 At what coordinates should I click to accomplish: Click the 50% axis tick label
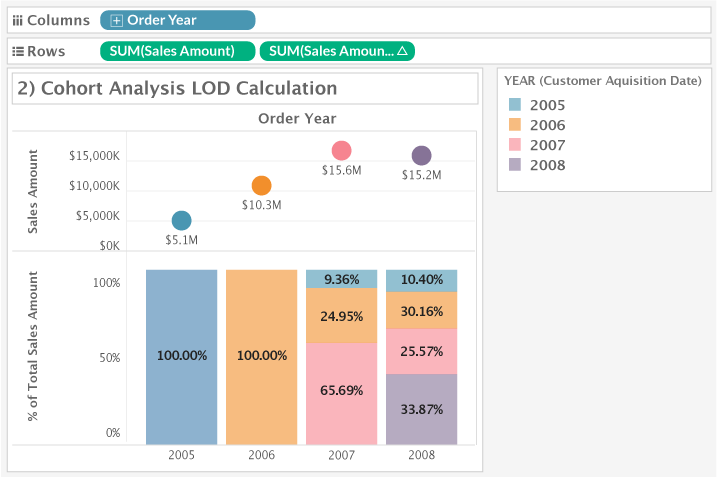coord(110,358)
